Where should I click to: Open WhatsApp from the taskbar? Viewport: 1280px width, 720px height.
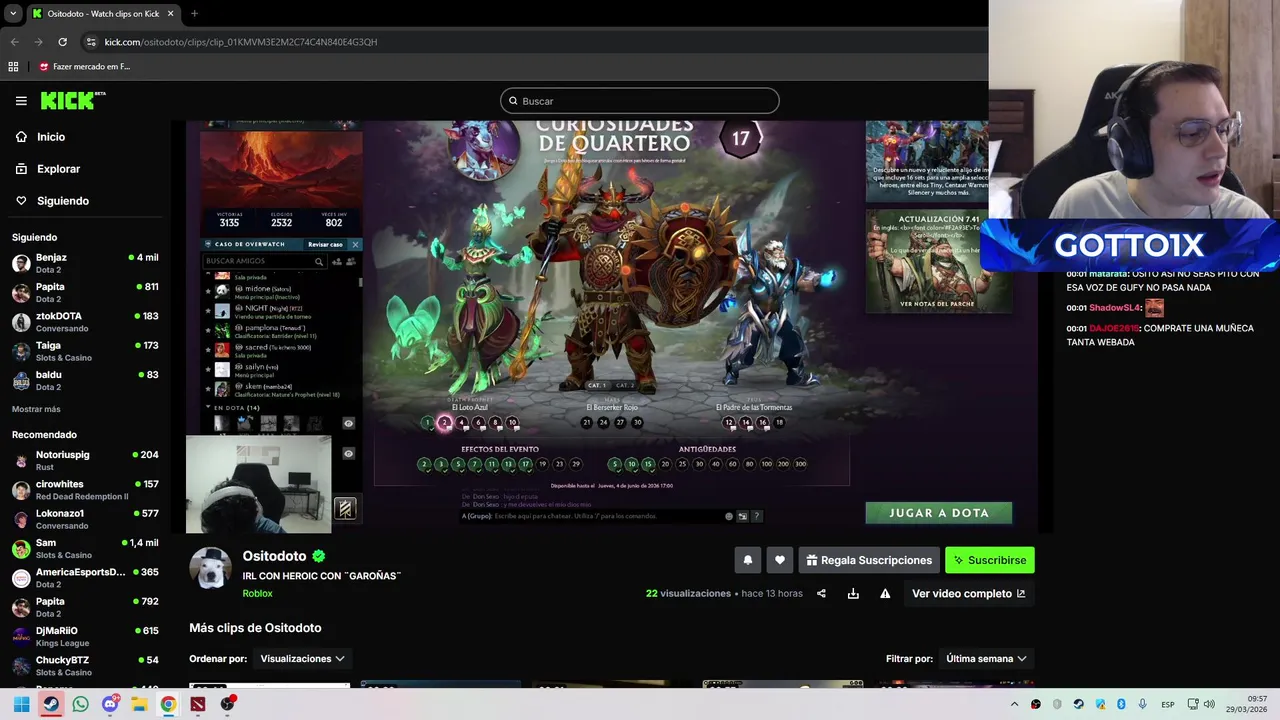click(80, 704)
